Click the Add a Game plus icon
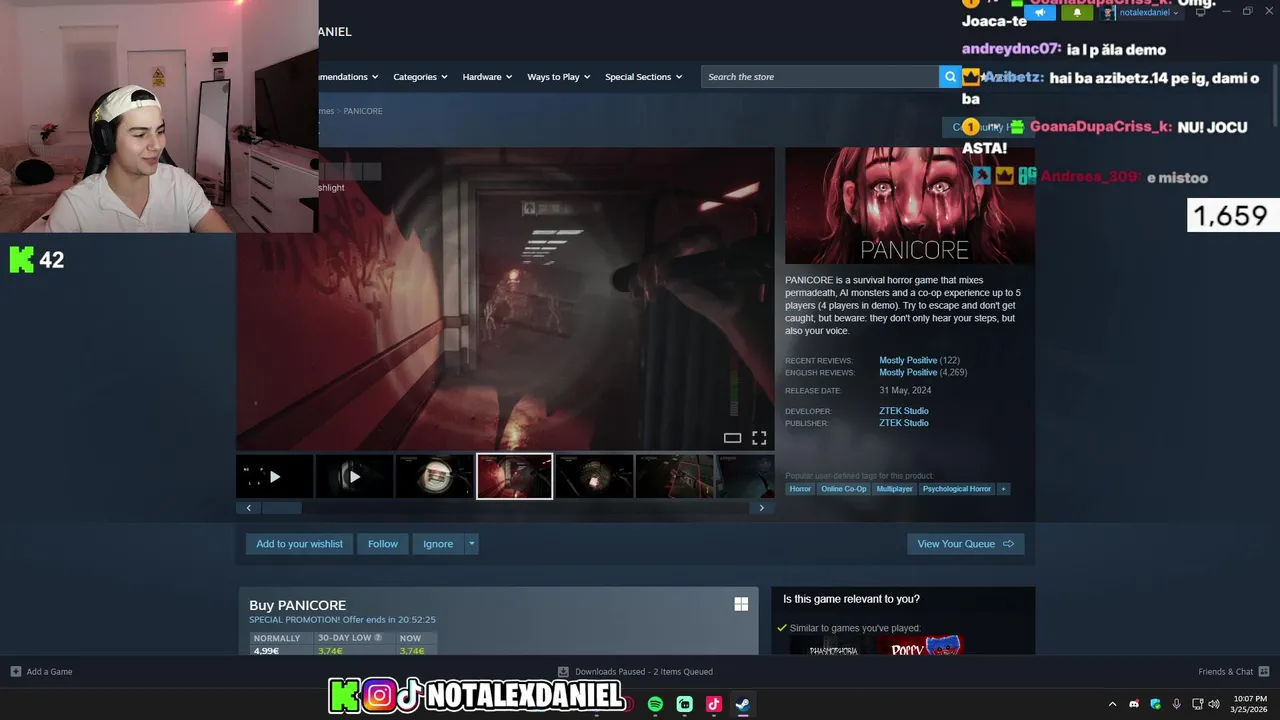 pos(15,671)
